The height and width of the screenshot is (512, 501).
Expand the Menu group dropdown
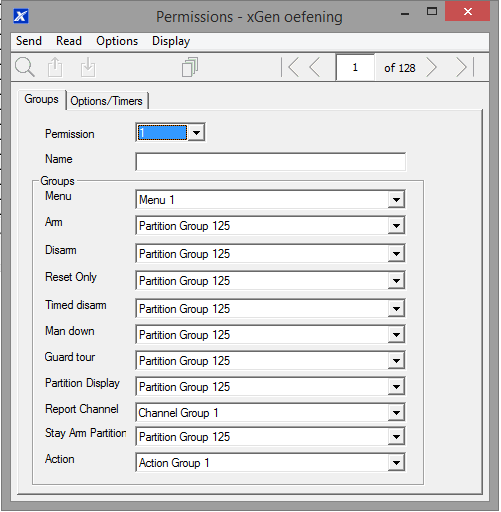(x=396, y=200)
